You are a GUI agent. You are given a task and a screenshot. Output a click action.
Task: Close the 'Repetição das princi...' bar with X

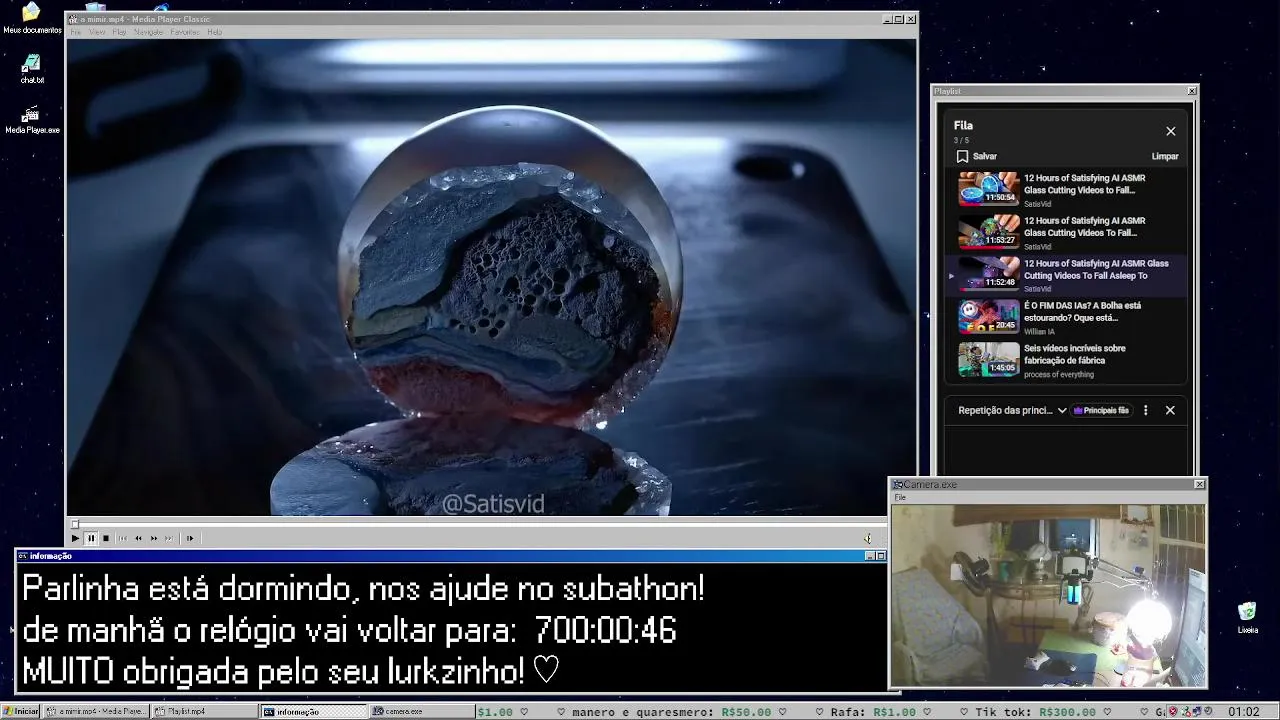click(x=1170, y=410)
